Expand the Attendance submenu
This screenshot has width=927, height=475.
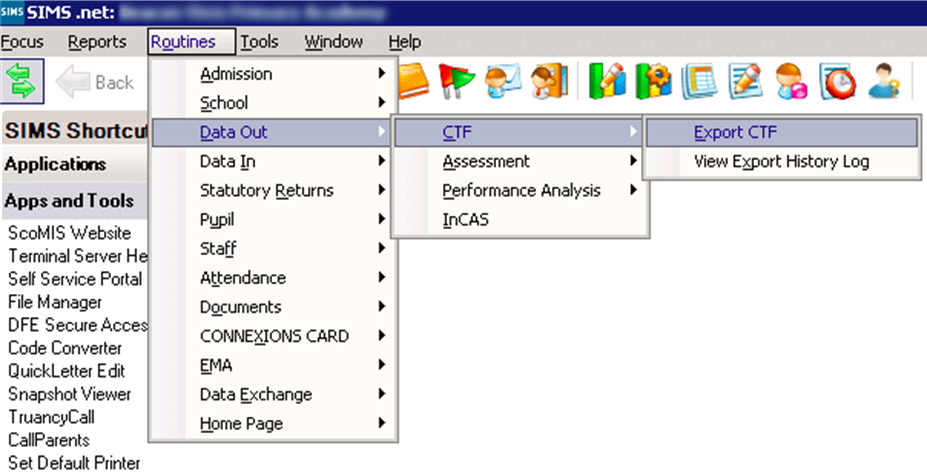tap(272, 277)
